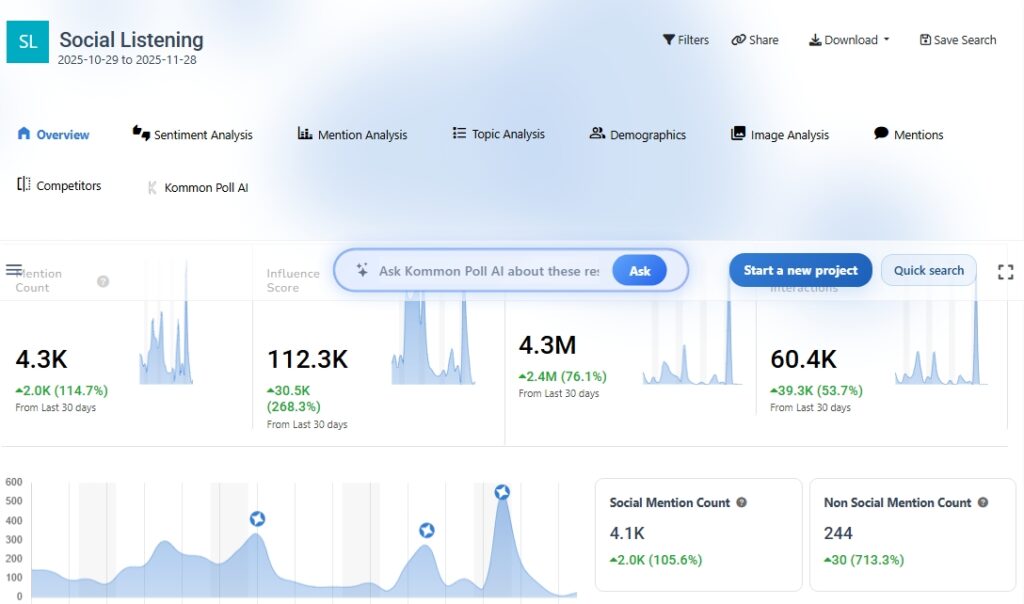Click the highest peak star marker on chart

point(502,492)
